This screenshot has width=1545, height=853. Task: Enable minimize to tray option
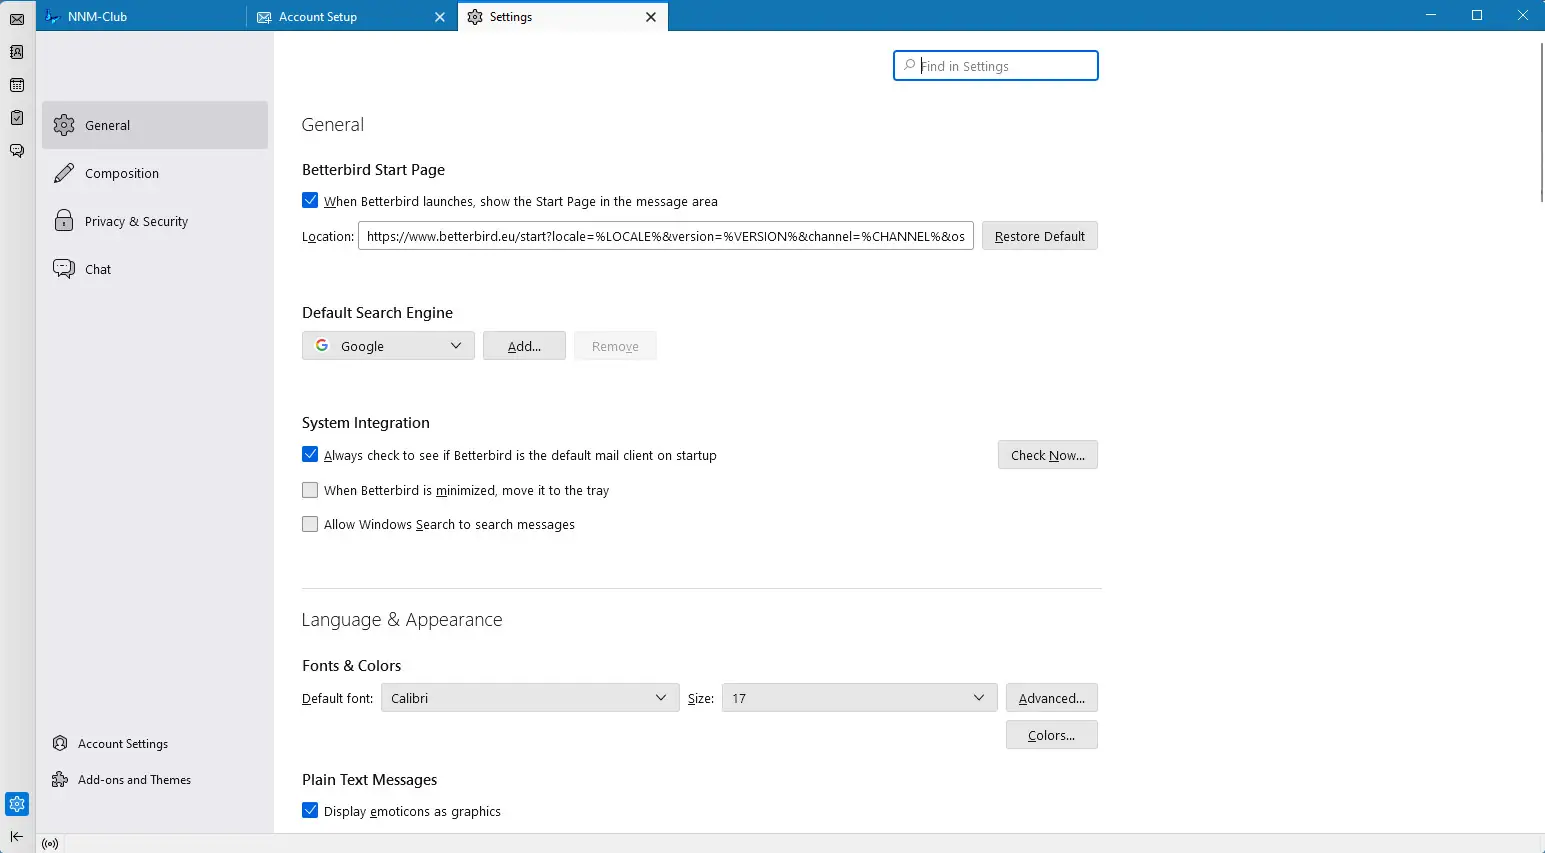[310, 490]
